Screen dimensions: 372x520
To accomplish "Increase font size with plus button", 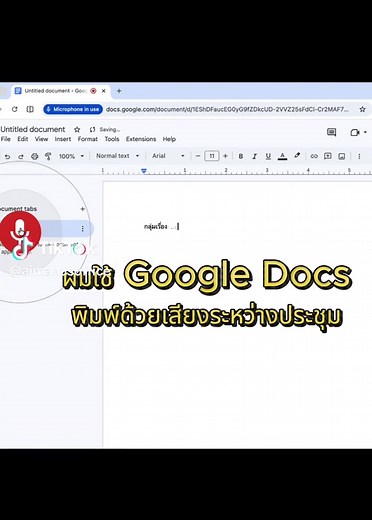I will [225, 156].
